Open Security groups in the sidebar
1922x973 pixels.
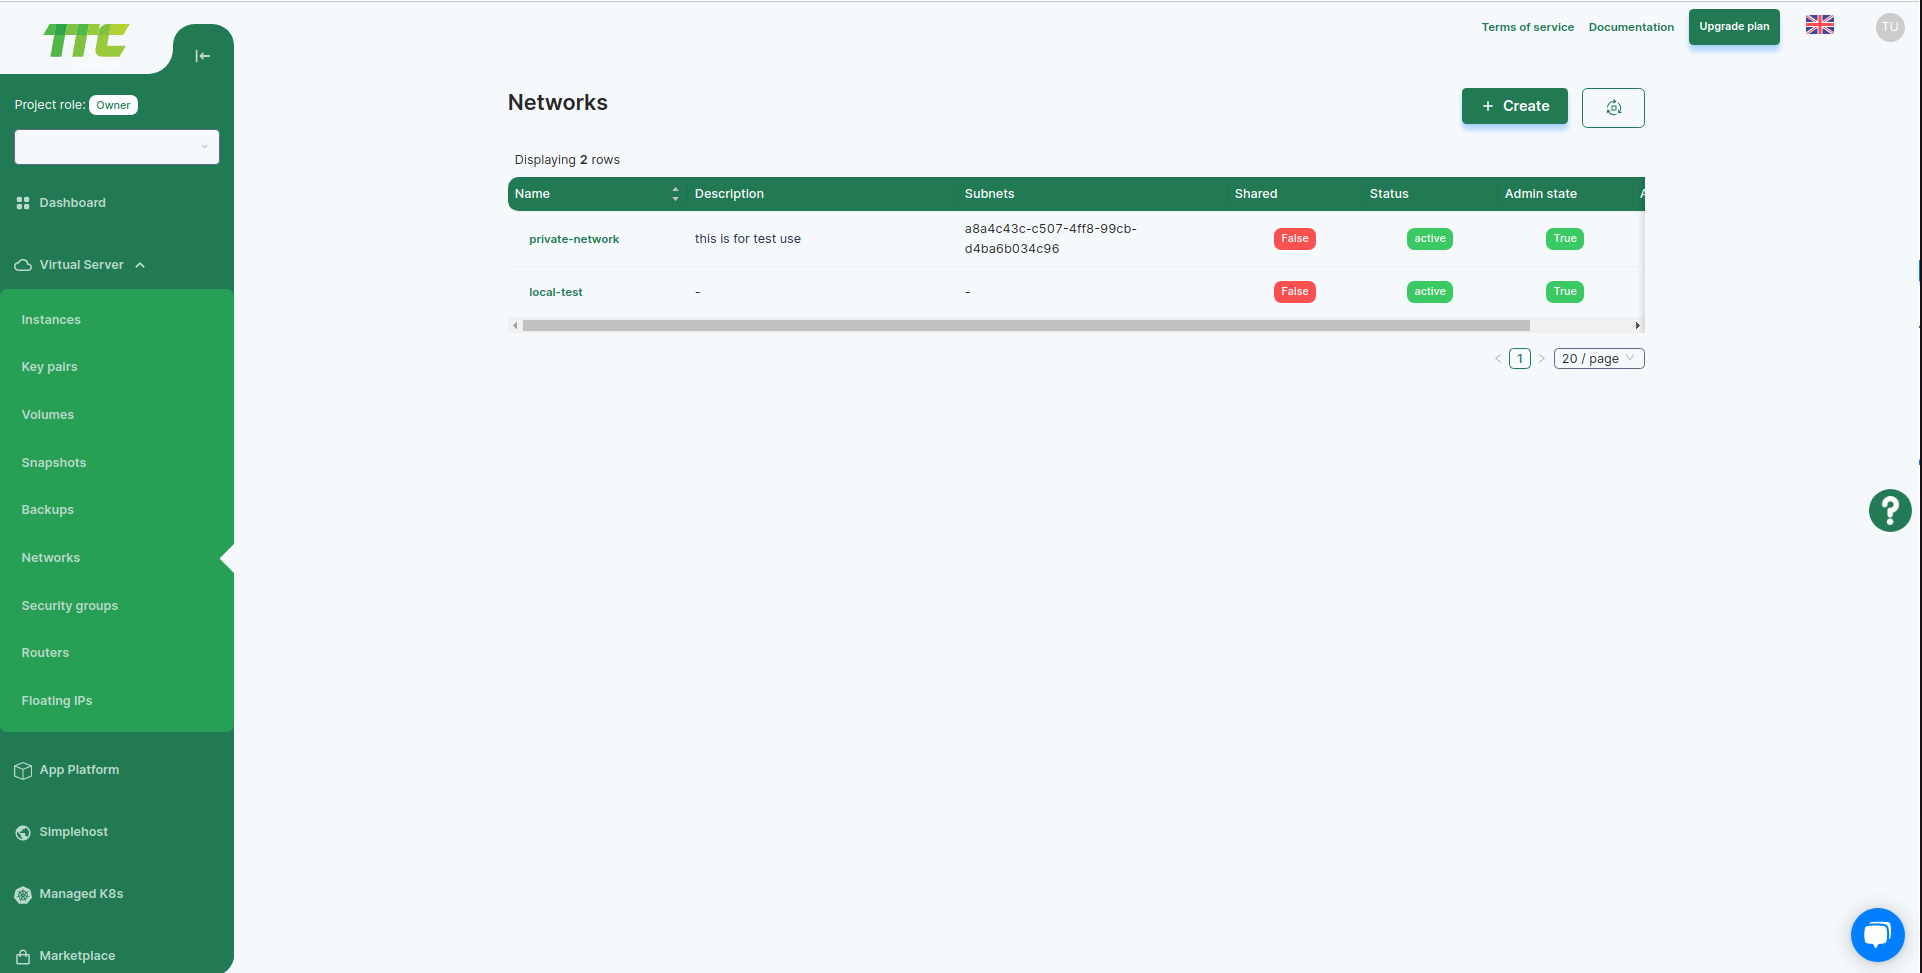point(70,606)
